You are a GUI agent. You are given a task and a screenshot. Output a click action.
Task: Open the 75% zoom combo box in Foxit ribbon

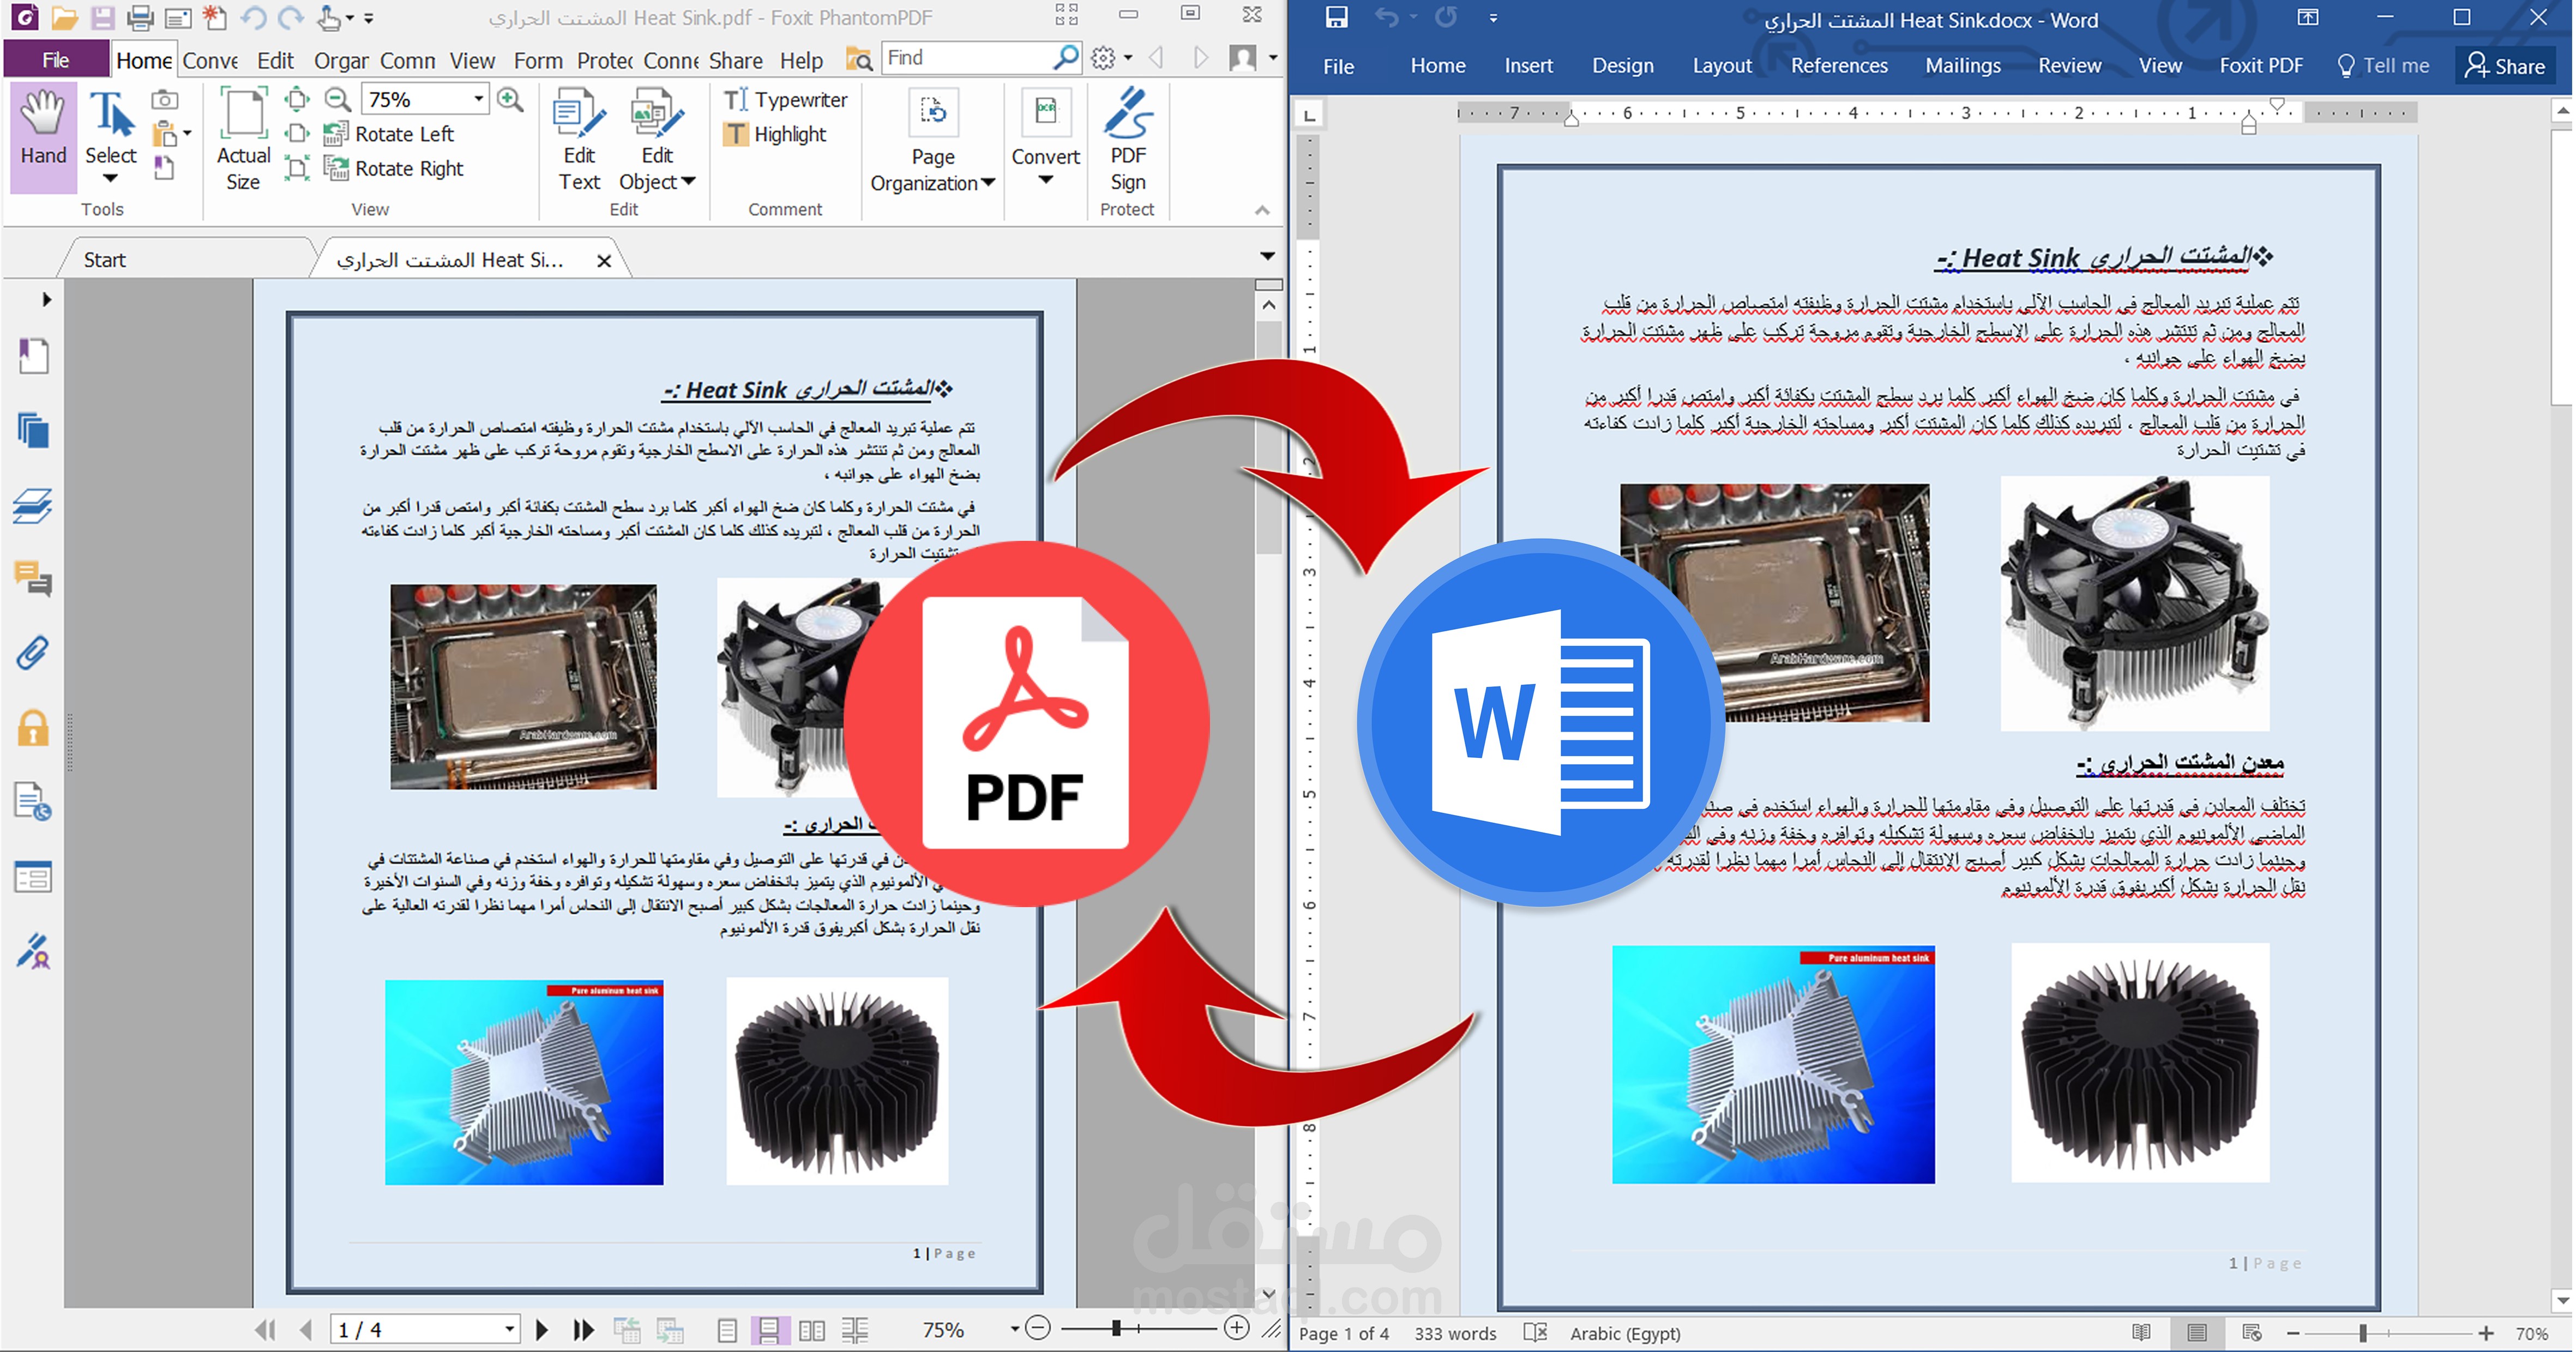coord(425,99)
